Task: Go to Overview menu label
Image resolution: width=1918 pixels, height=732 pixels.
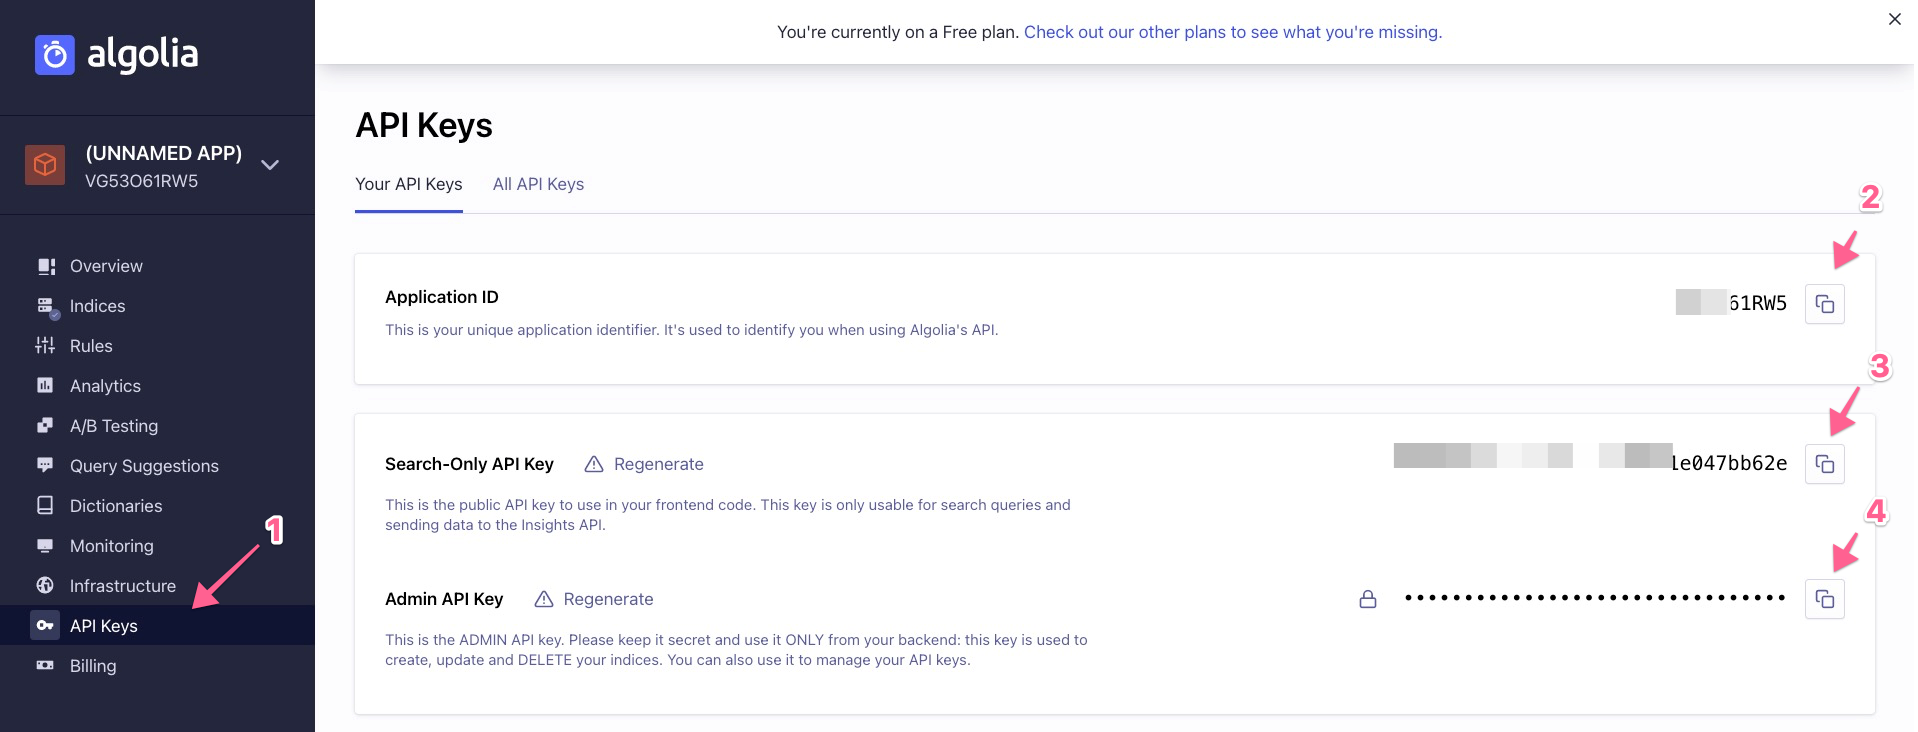Action: (106, 266)
